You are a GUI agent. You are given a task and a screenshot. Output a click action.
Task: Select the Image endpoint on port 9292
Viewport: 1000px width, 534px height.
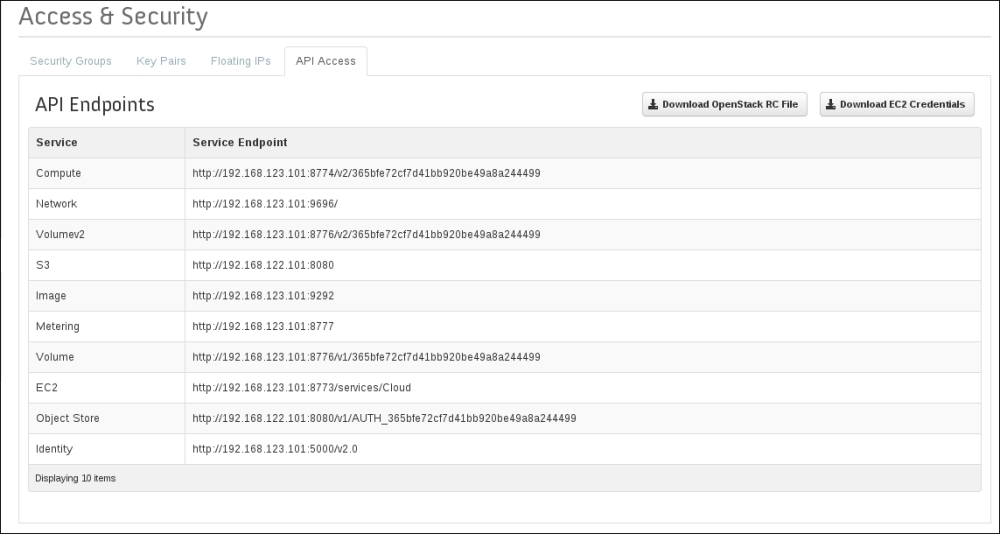pyautogui.click(x=263, y=295)
